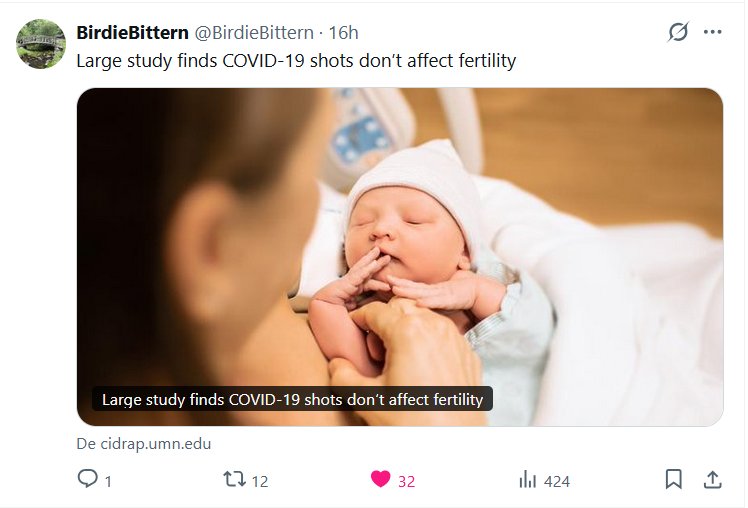Click the repost arrows icon

coord(234,480)
